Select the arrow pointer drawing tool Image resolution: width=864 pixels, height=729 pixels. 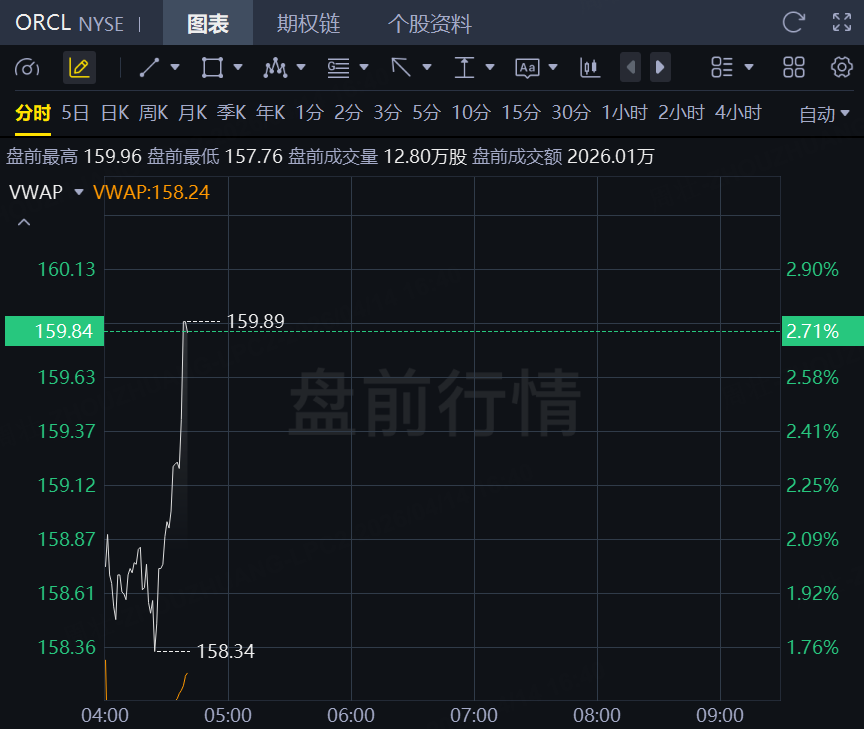(401, 68)
